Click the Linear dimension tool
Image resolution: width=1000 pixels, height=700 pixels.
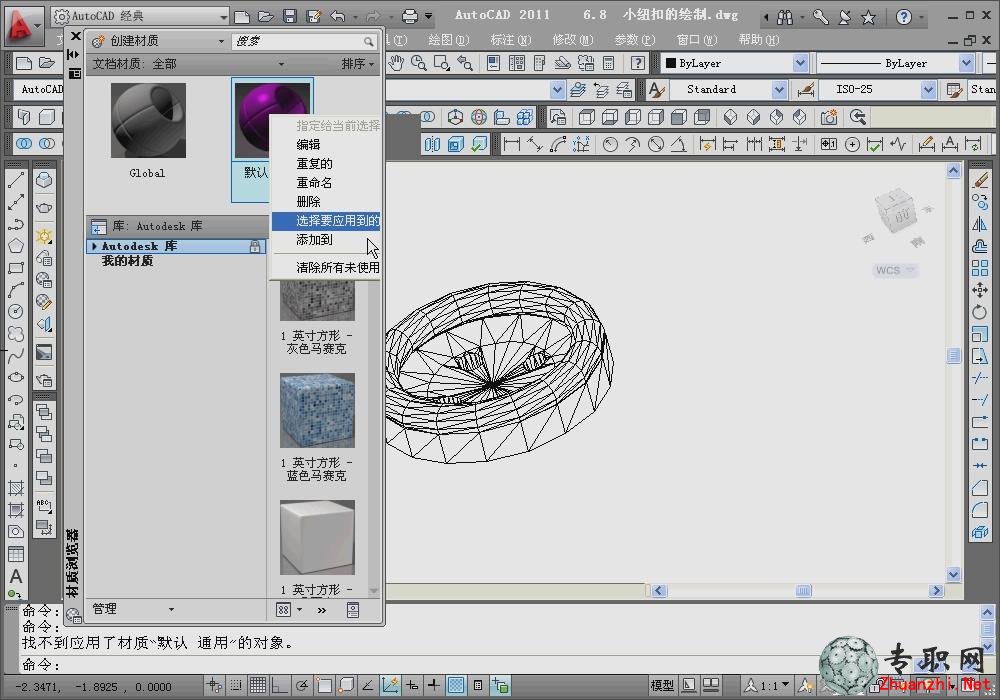coord(511,144)
